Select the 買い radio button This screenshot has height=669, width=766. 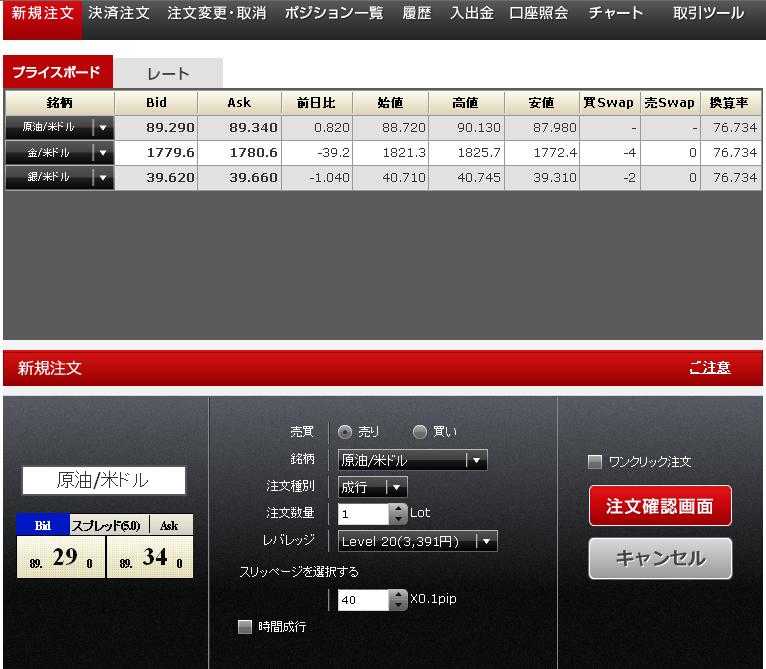click(420, 432)
